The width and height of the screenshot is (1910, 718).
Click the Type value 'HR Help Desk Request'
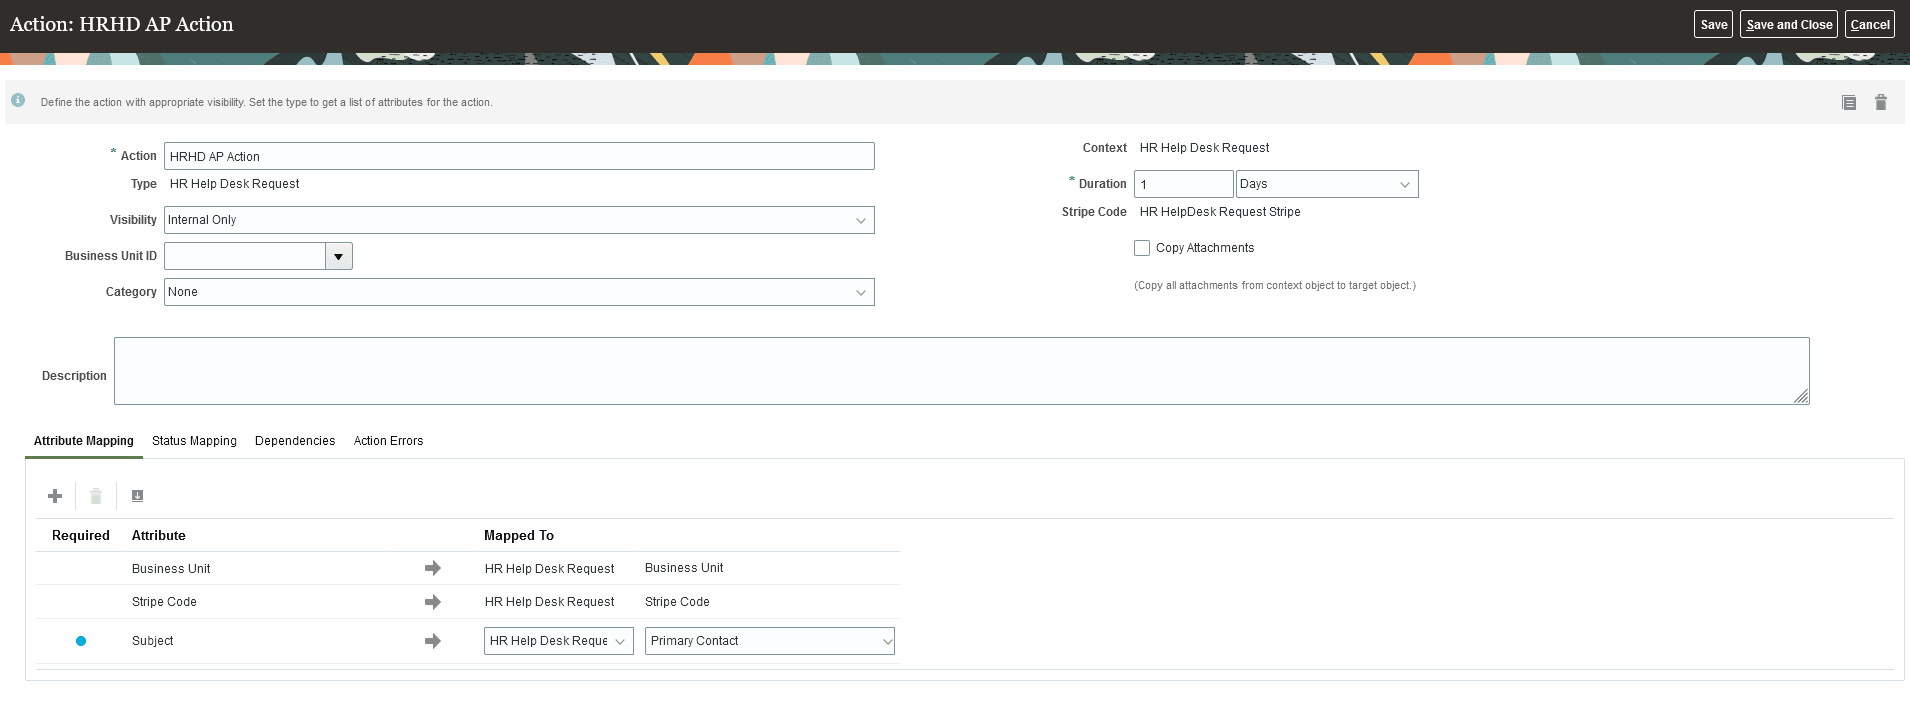point(235,184)
